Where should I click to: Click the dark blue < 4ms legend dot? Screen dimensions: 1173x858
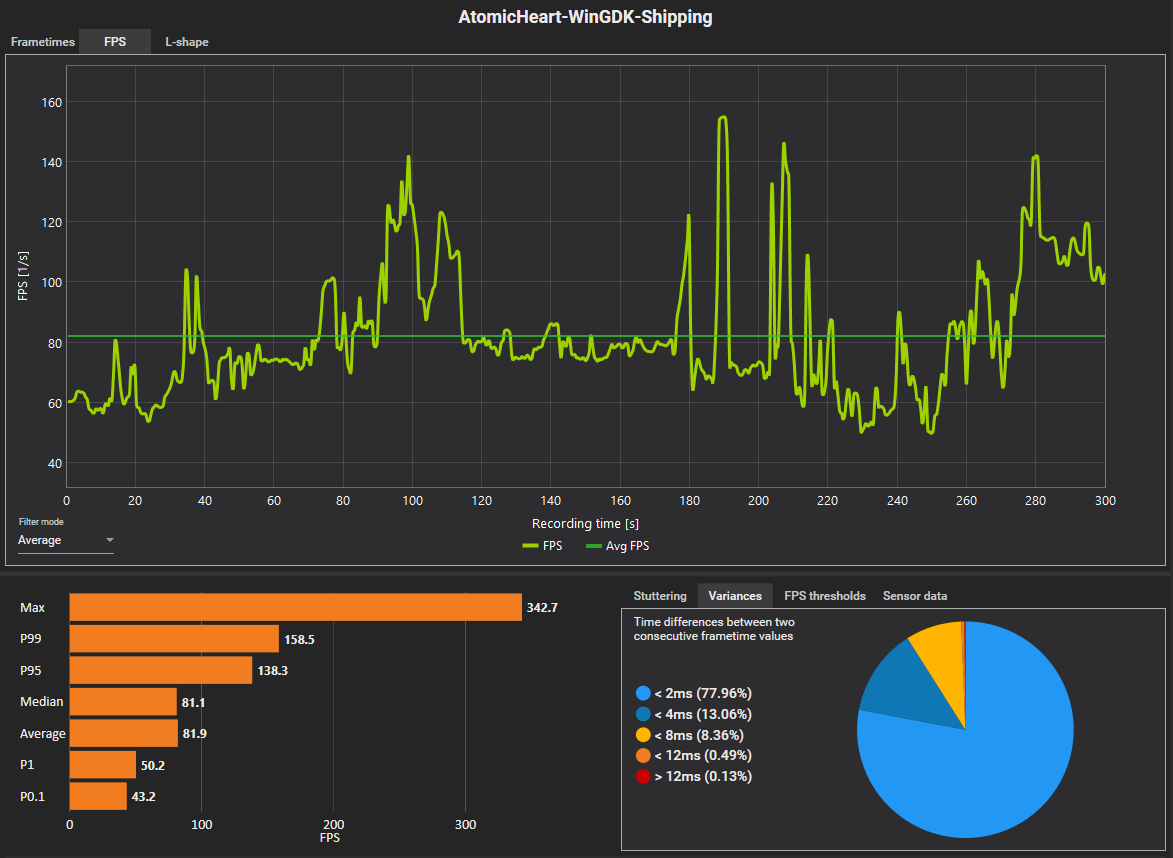[643, 714]
